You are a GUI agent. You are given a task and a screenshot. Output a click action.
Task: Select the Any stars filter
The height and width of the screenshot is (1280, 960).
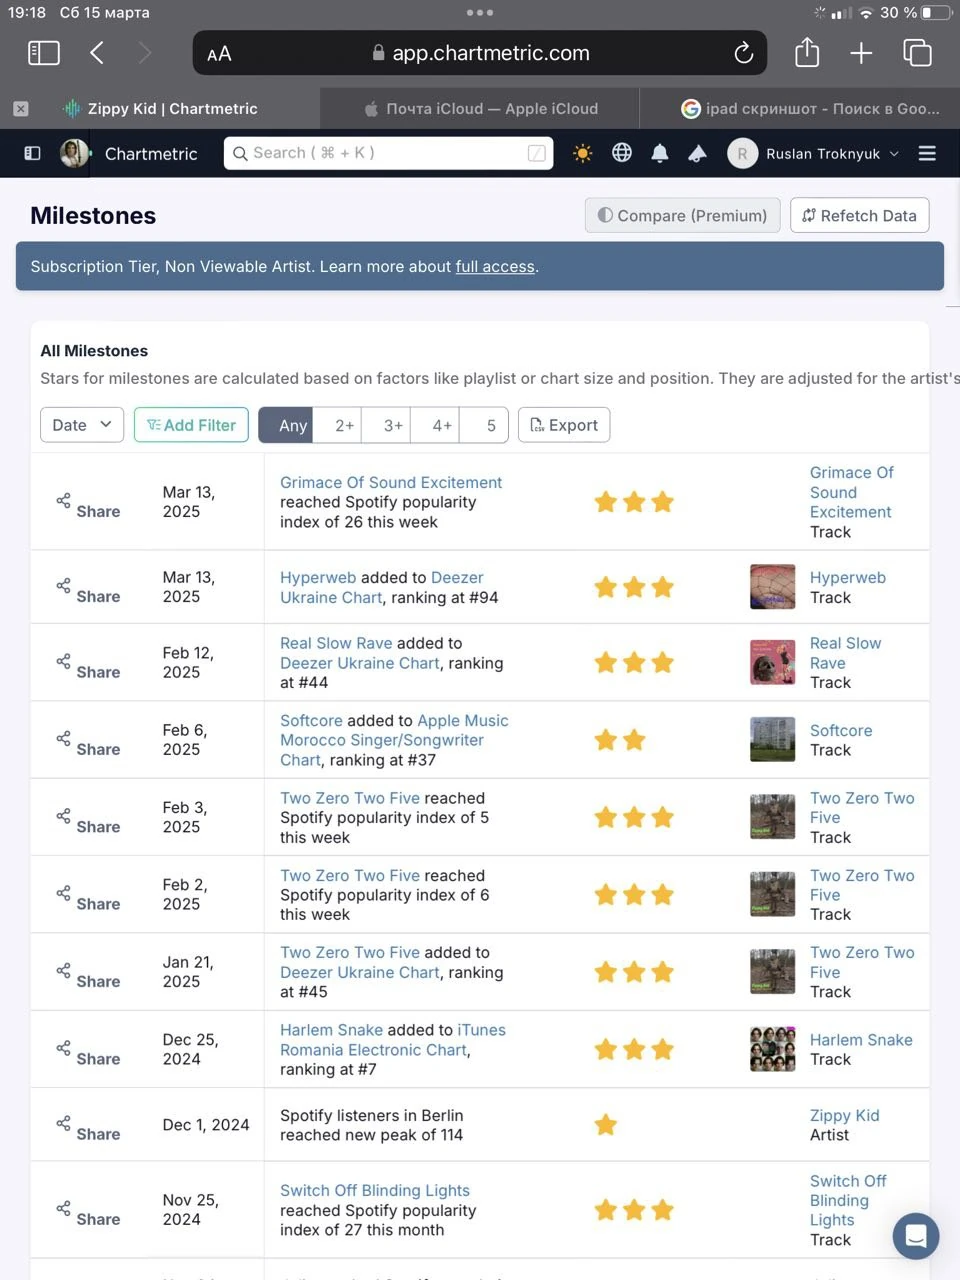(287, 425)
